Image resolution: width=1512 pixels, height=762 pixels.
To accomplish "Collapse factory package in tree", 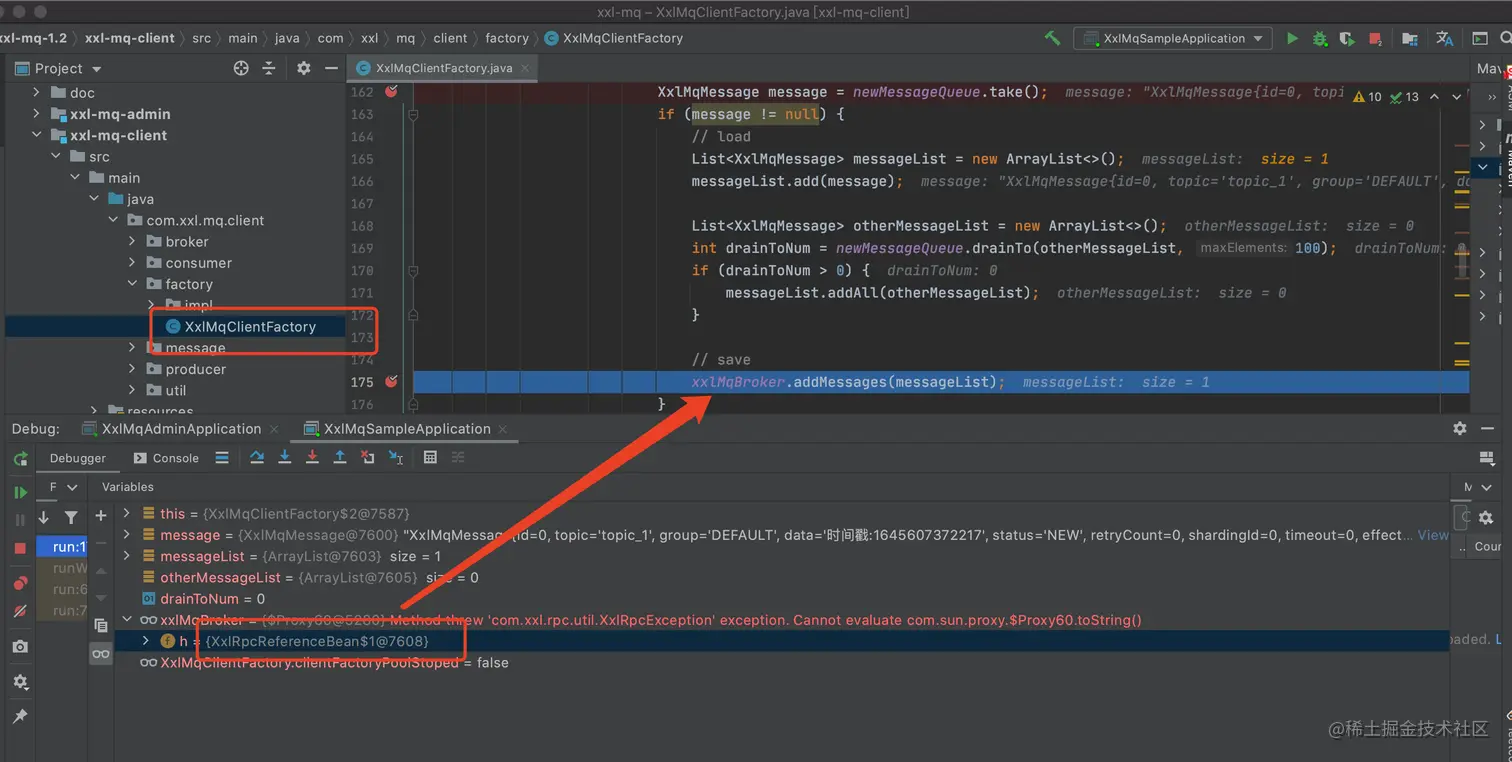I will (132, 284).
